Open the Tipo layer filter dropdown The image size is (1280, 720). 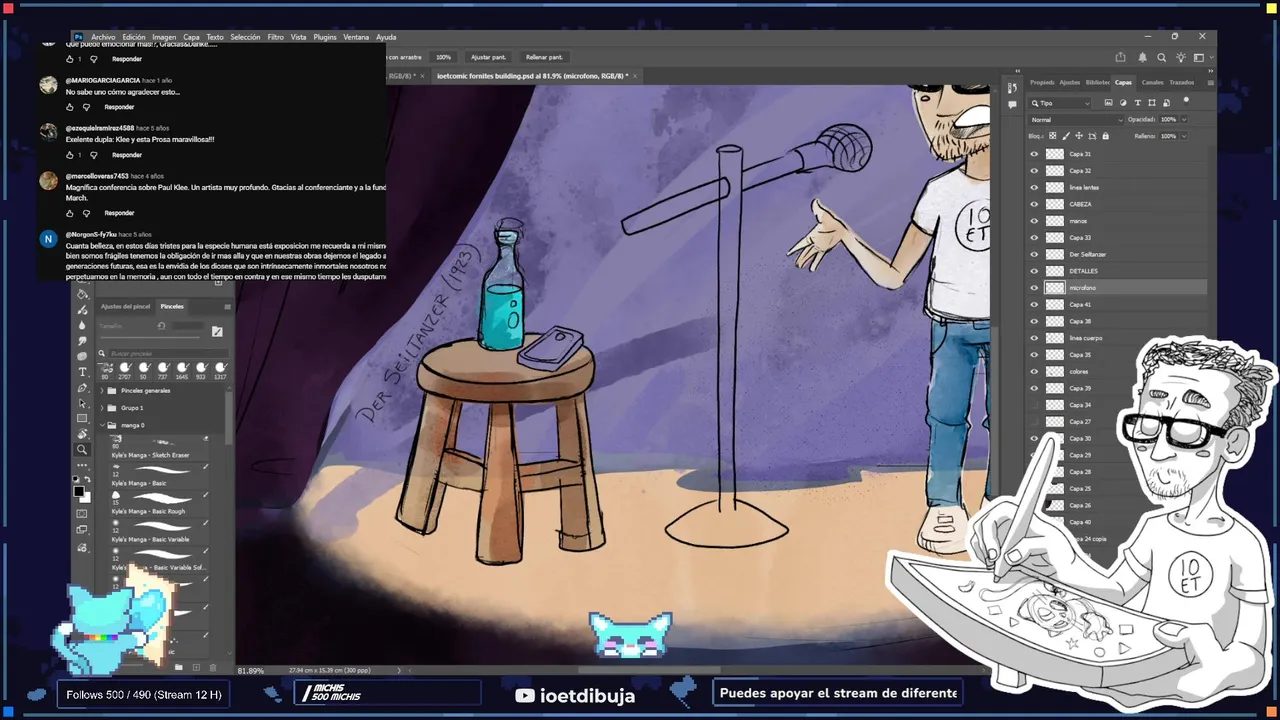[1059, 103]
